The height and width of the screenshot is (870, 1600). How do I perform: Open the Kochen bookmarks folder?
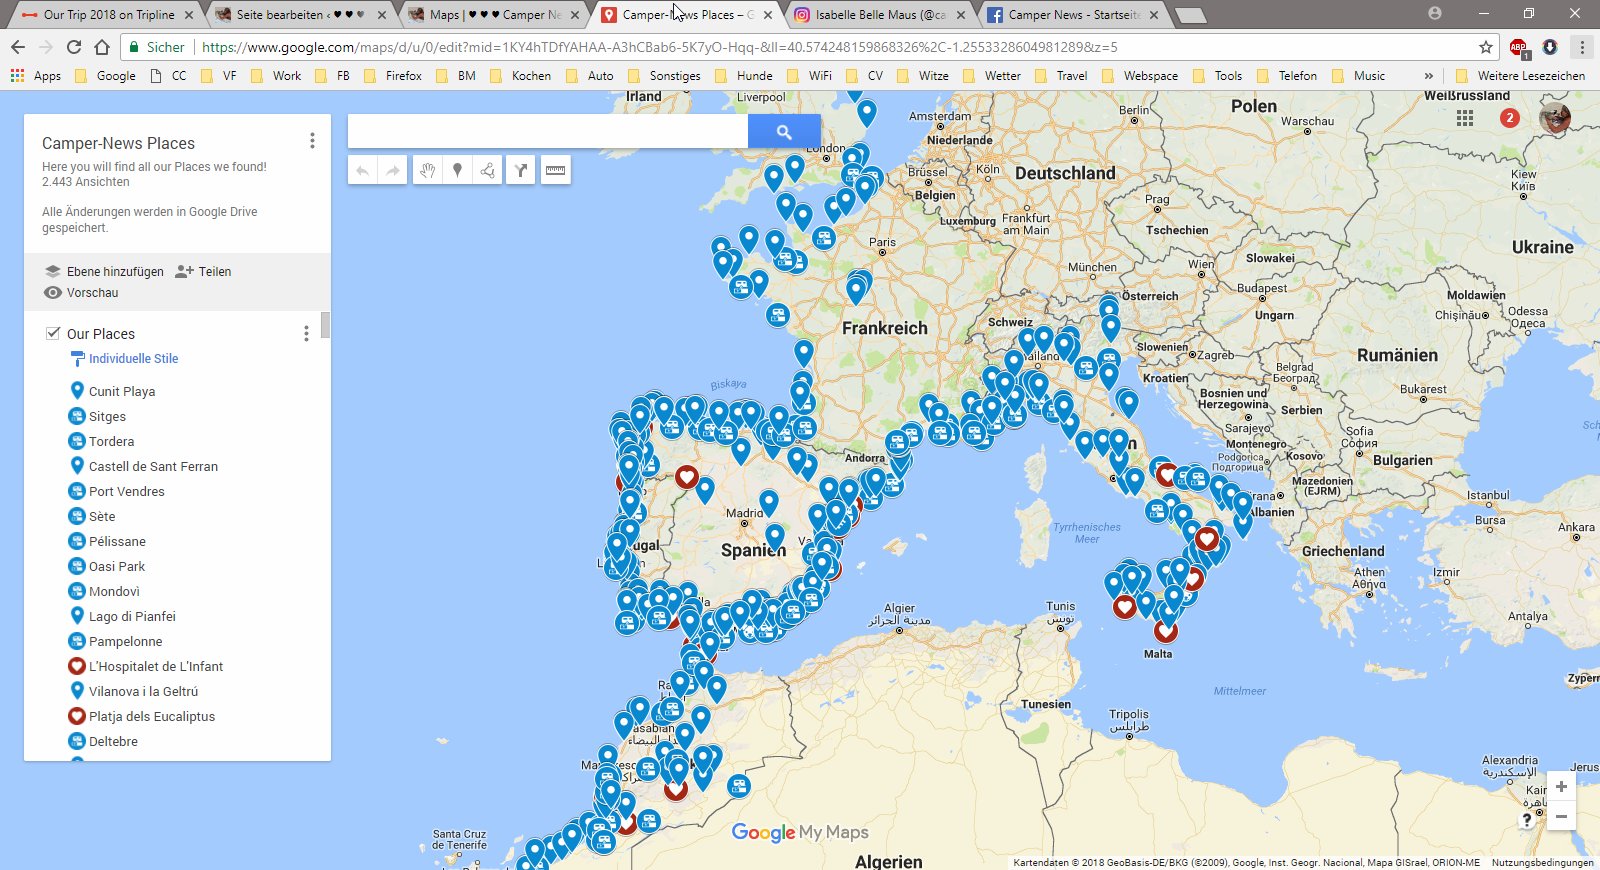pyautogui.click(x=520, y=75)
